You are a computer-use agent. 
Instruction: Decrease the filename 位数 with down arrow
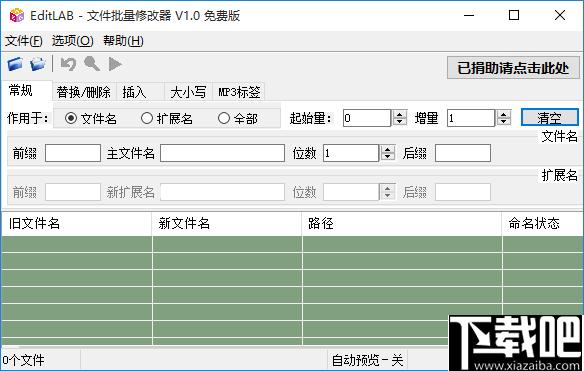[387, 157]
